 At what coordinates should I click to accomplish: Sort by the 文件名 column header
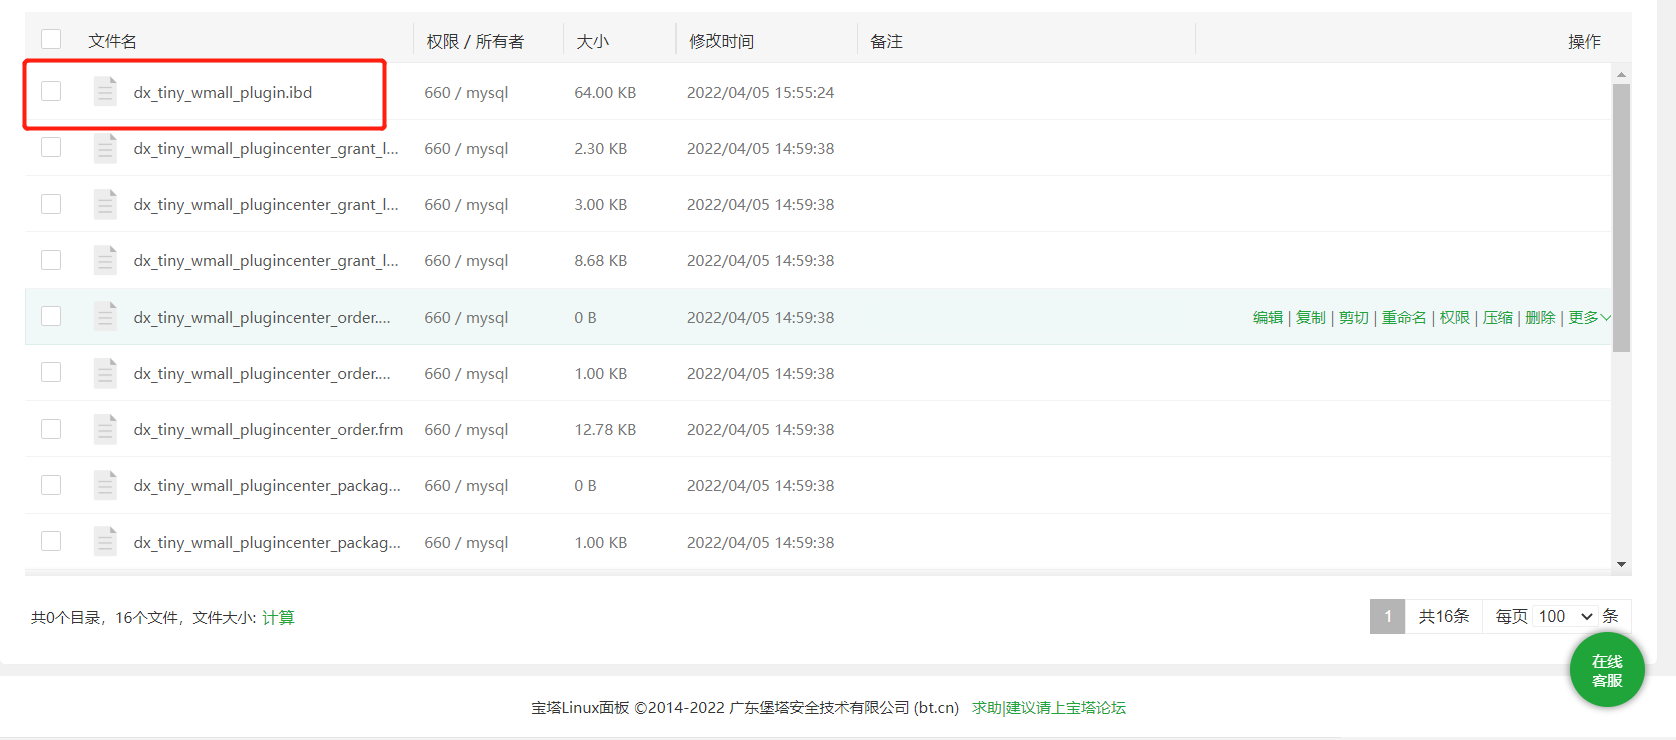point(113,41)
